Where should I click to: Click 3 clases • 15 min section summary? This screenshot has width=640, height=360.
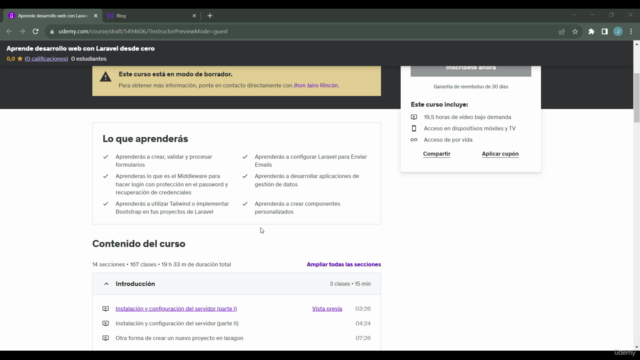350,284
